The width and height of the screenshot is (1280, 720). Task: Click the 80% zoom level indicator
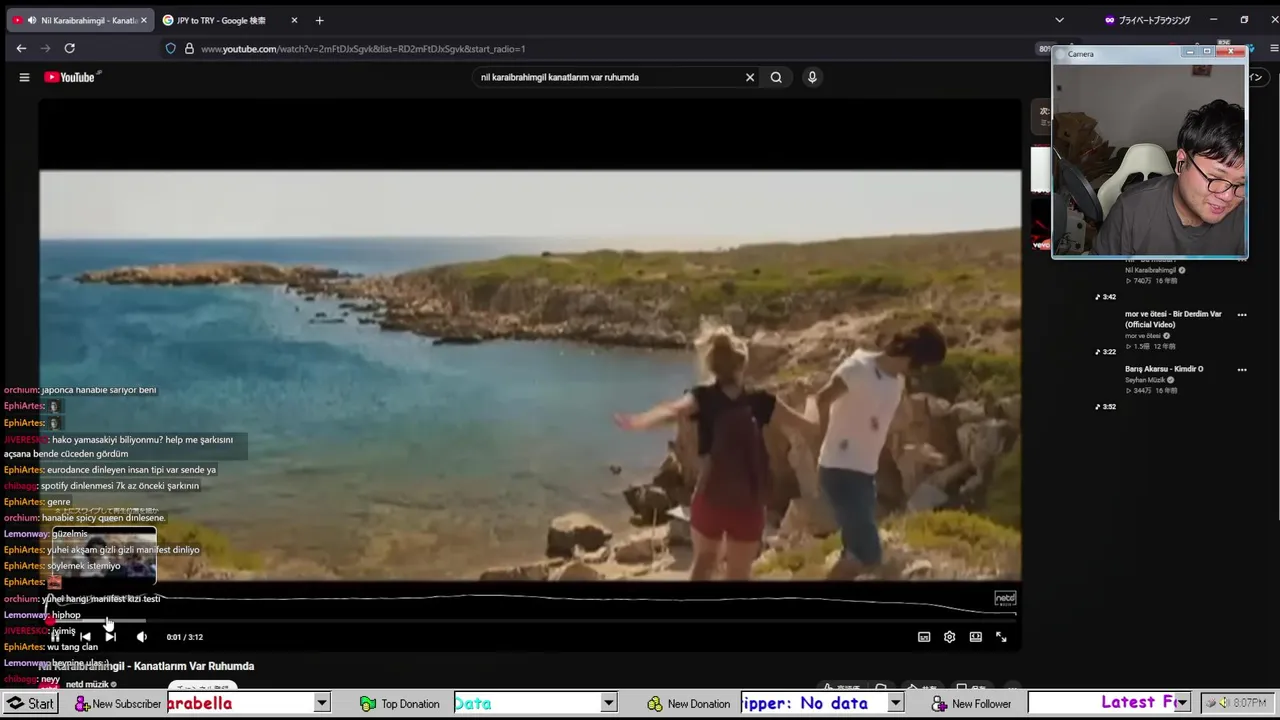click(1045, 48)
